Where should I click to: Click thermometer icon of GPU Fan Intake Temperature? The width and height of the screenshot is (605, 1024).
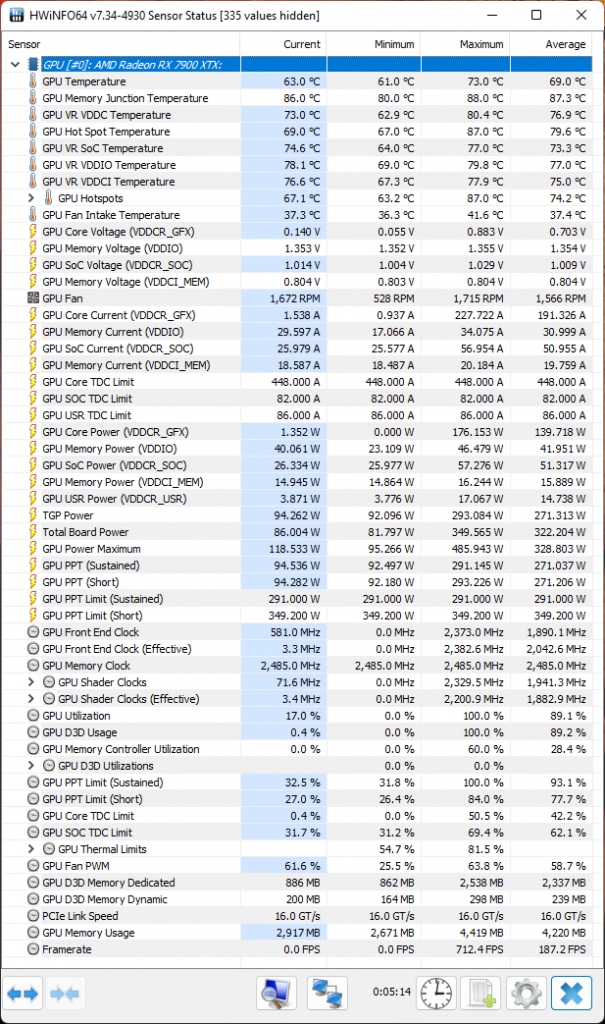(x=33, y=215)
